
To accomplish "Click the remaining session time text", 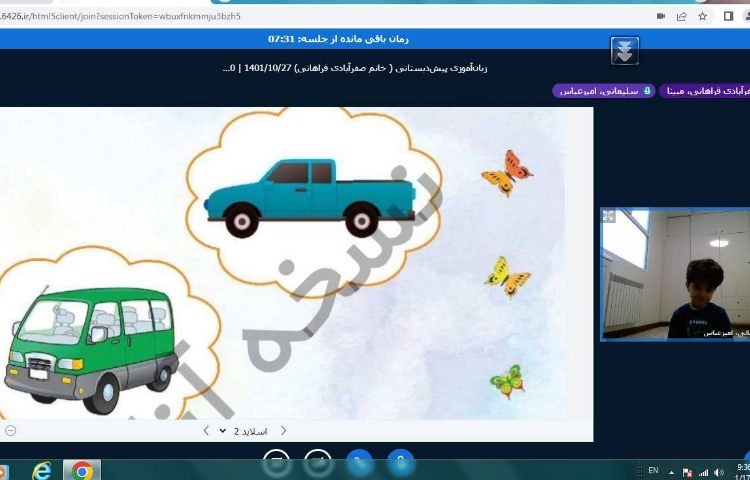I will click(339, 39).
